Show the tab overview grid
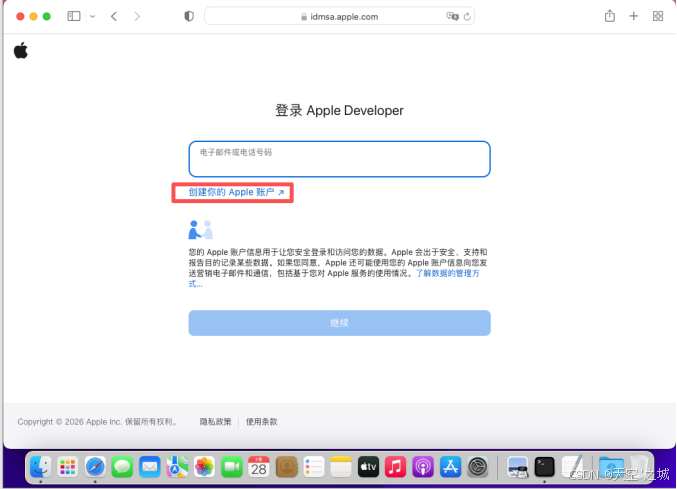The height and width of the screenshot is (489, 677). [x=658, y=16]
